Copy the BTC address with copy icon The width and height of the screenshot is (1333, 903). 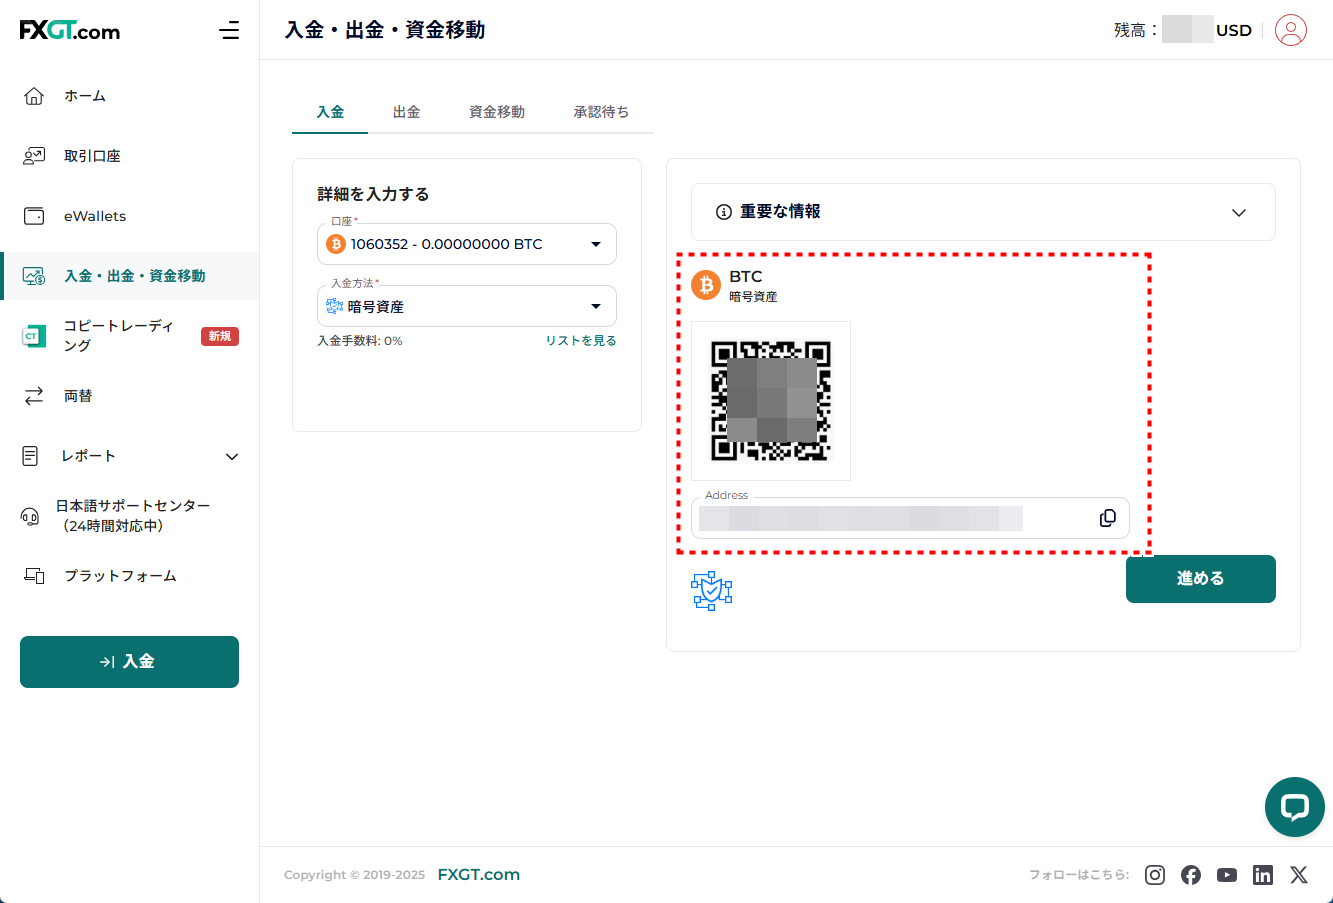coord(1108,518)
